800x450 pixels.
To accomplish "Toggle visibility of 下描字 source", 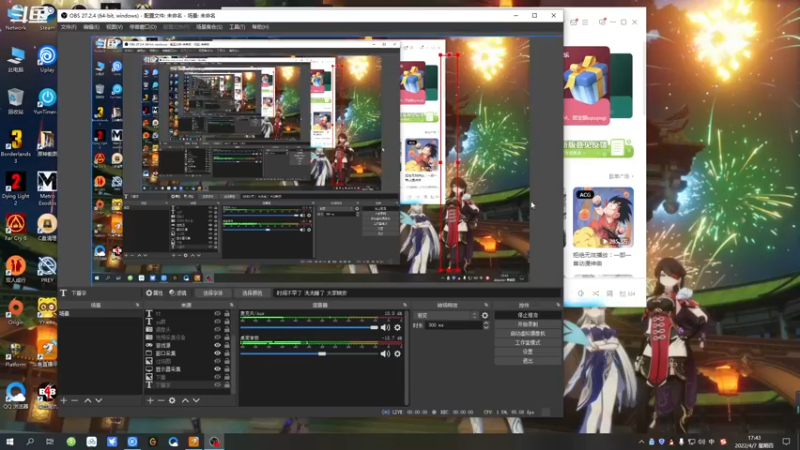I will (x=217, y=385).
